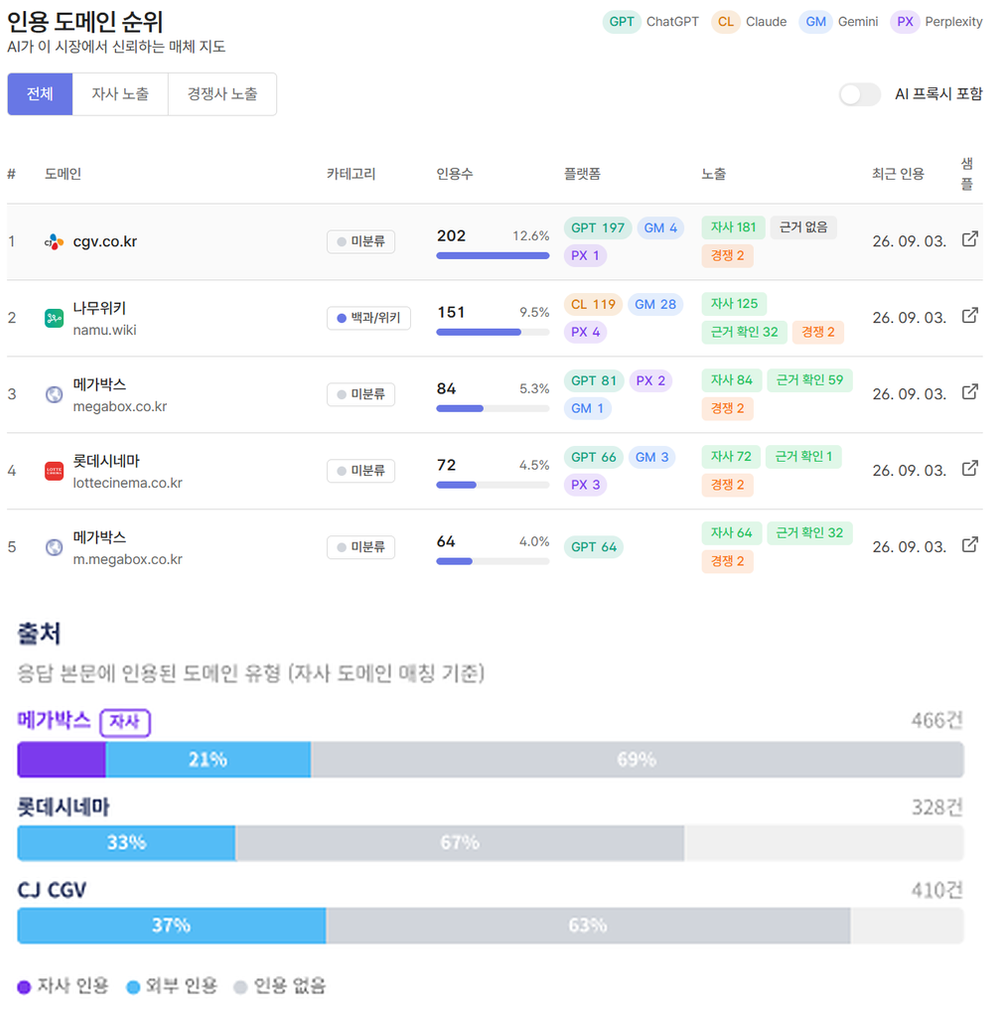The image size is (993, 1024).
Task: Click the 328건 count text
Action: coord(937,808)
